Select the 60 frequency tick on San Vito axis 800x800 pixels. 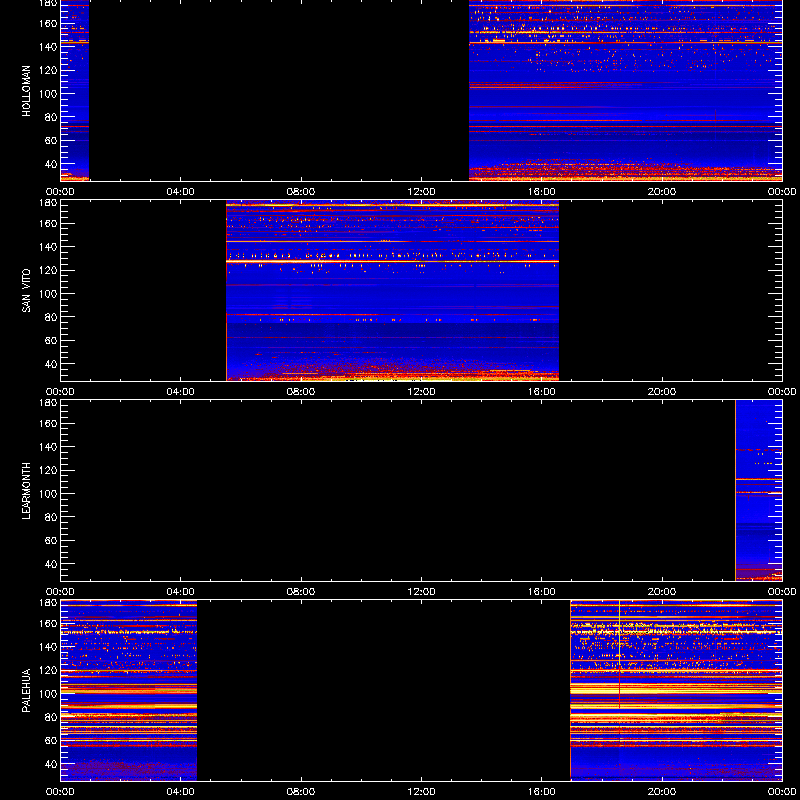pyautogui.click(x=52, y=340)
